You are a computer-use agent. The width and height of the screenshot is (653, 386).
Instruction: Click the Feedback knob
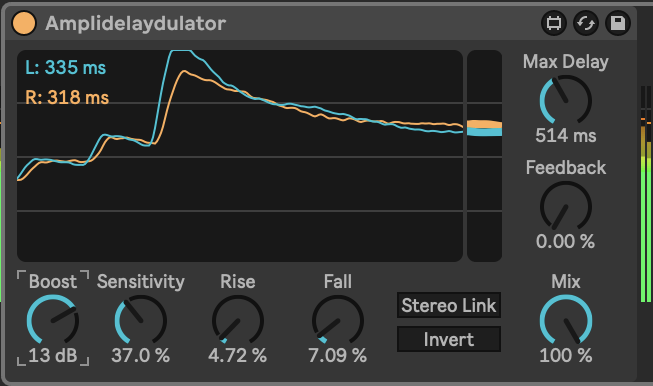[x=566, y=207]
